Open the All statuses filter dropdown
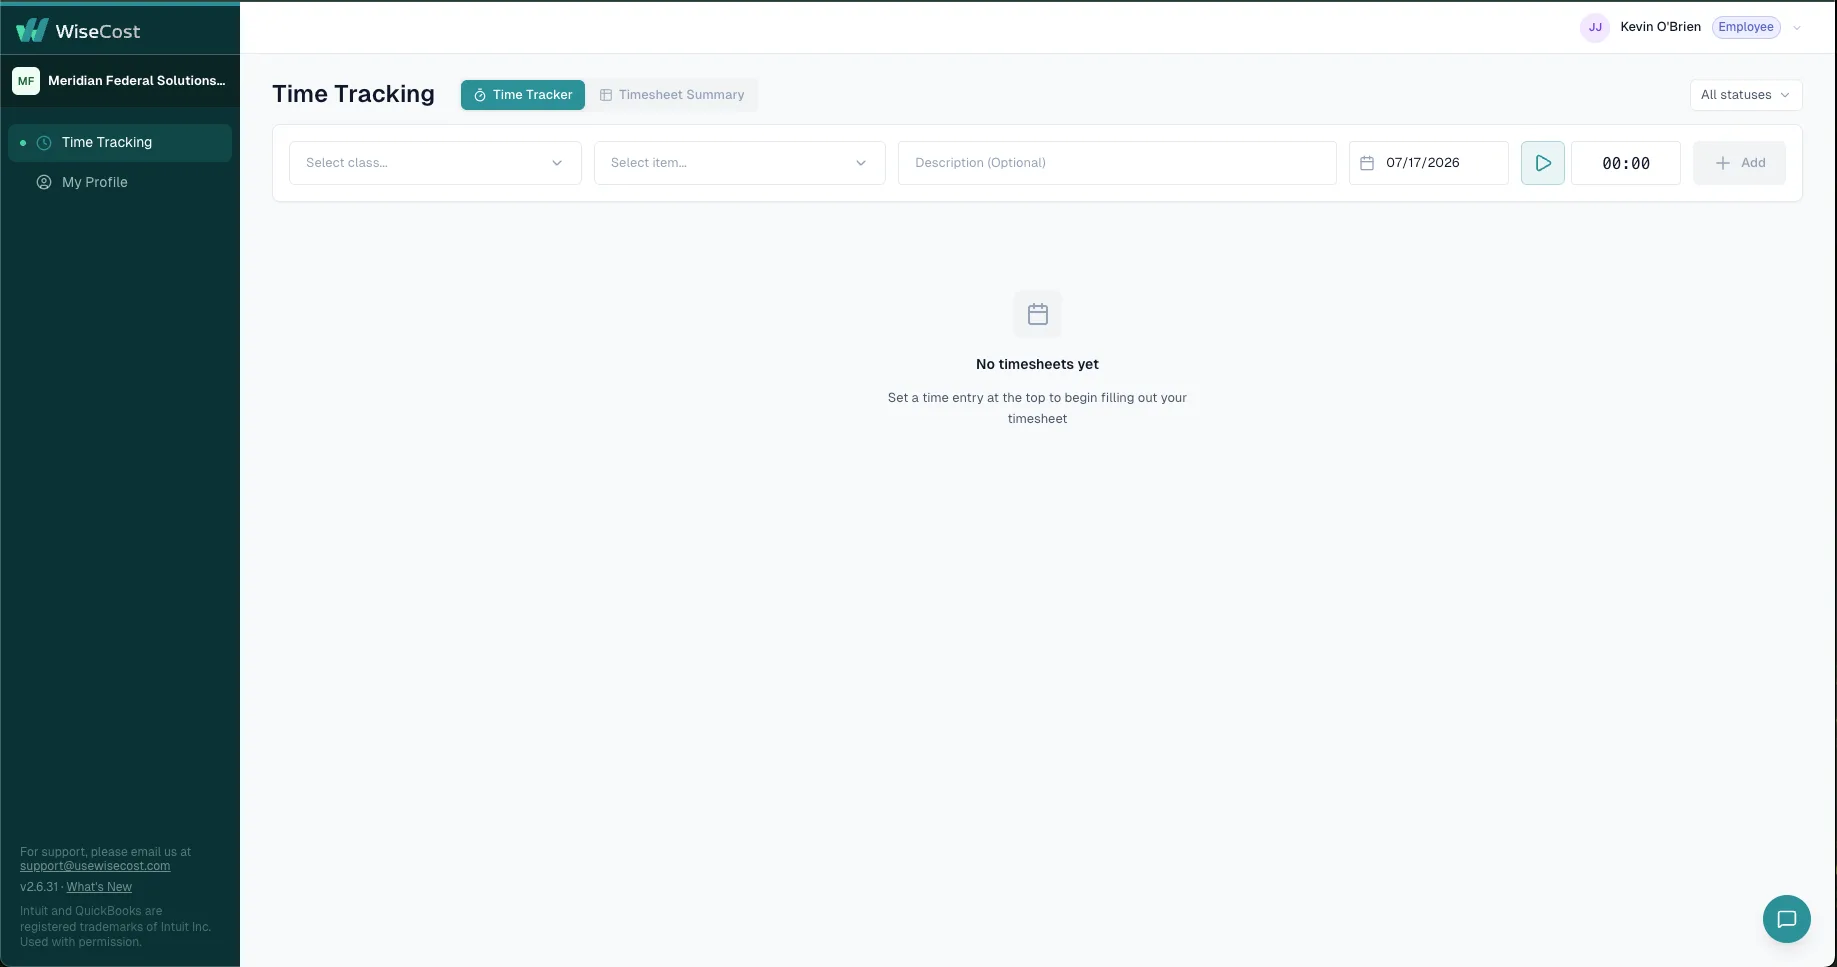This screenshot has height=967, width=1837. 1746,95
